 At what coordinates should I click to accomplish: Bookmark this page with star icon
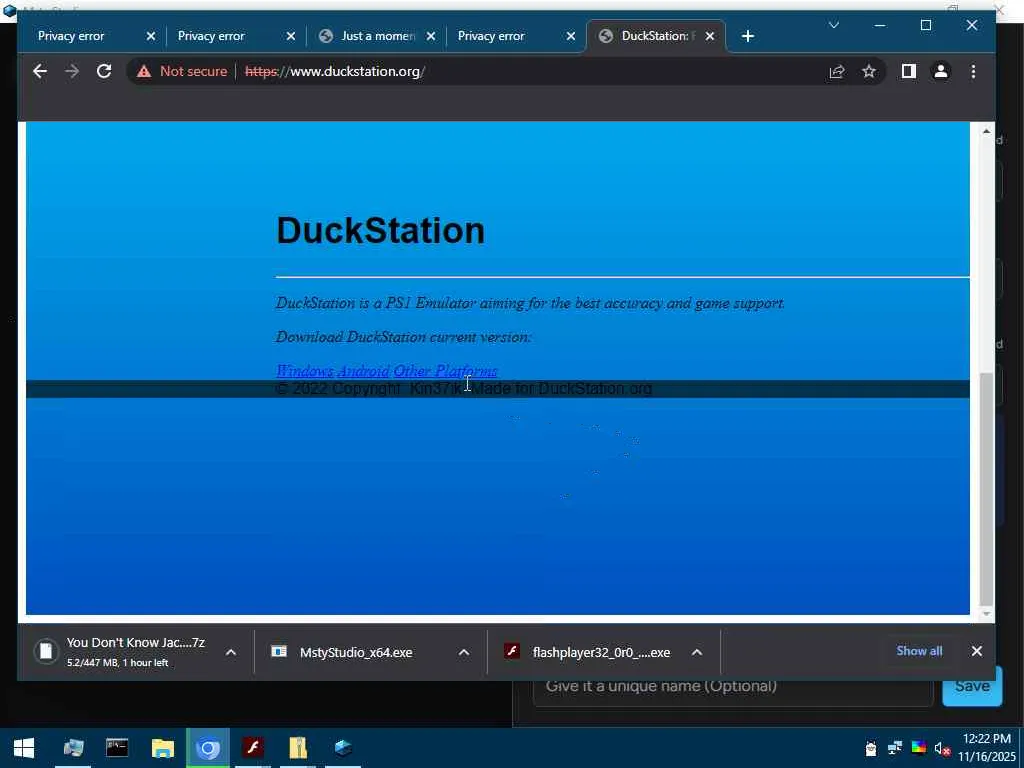tap(869, 71)
